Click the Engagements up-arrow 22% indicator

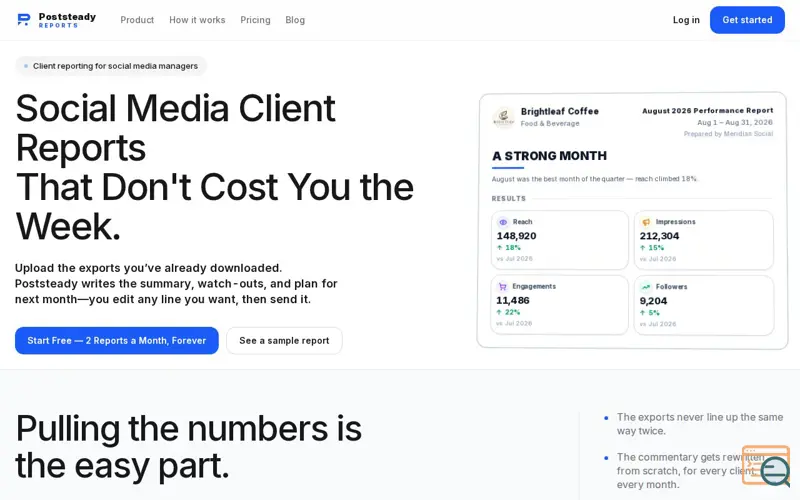click(508, 312)
